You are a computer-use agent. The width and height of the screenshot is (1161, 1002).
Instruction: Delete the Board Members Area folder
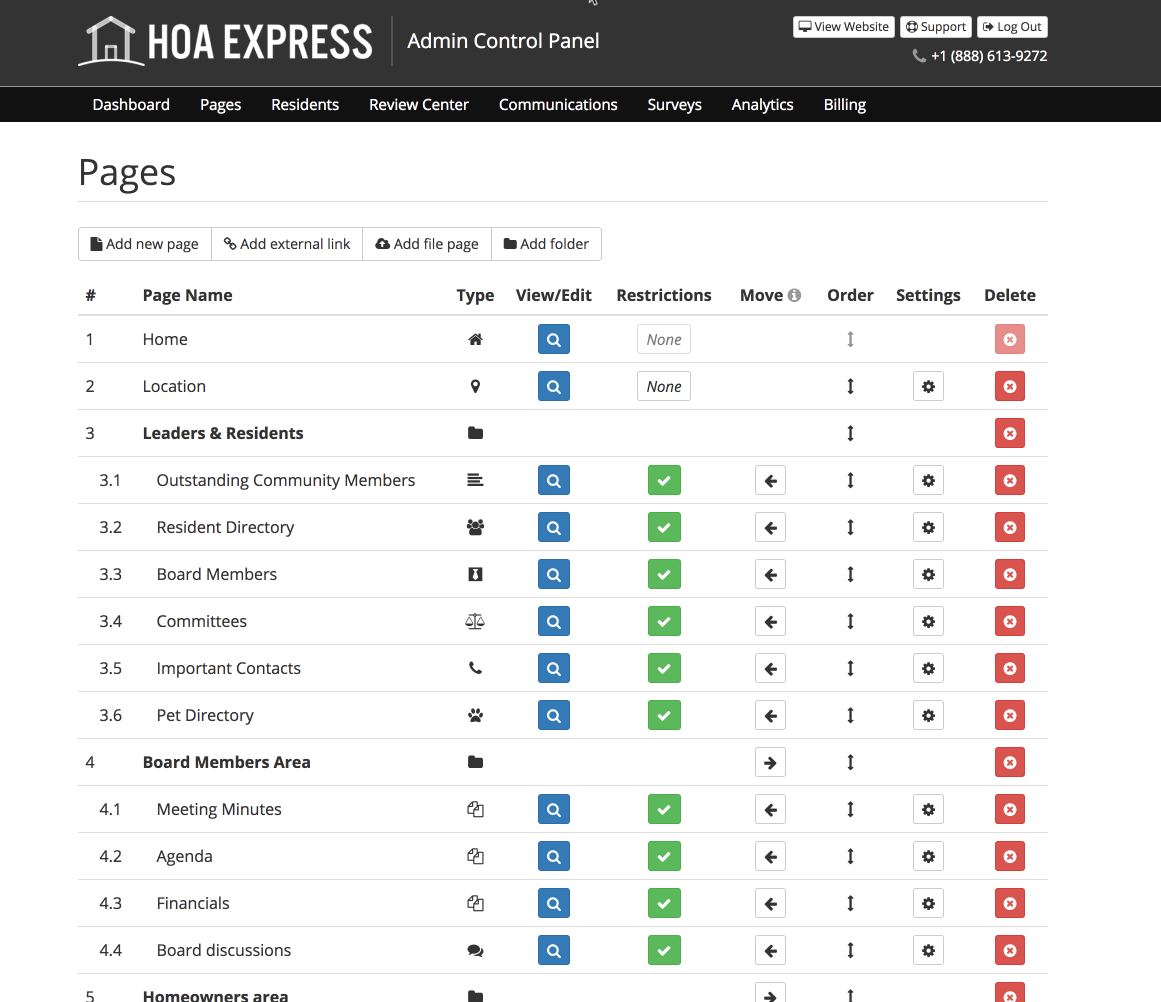coord(1009,762)
